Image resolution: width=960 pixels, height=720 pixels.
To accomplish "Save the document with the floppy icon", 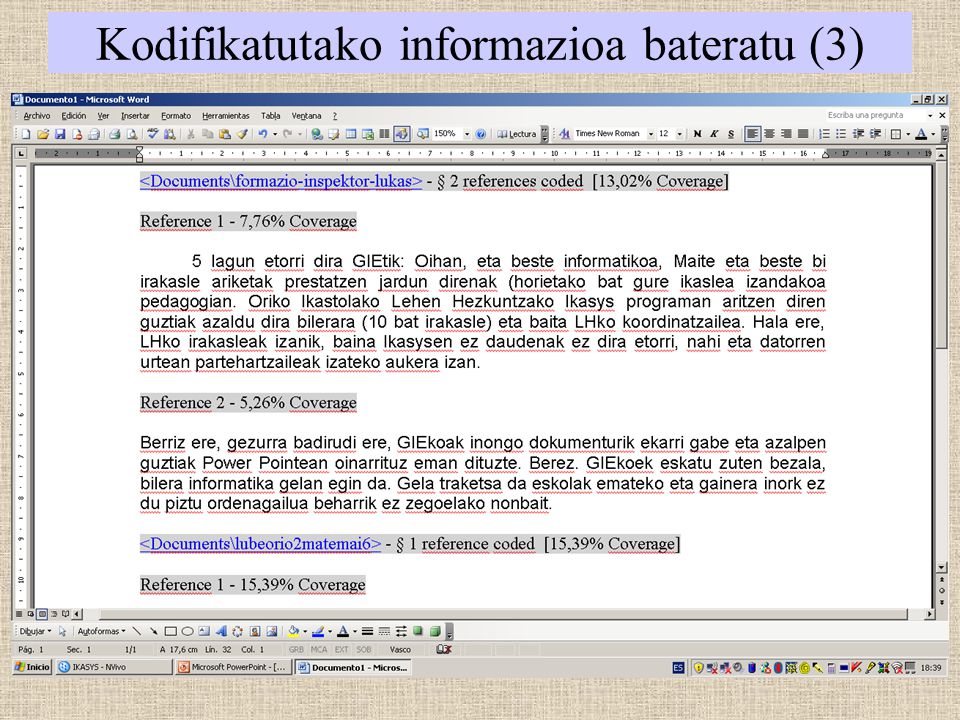I will (60, 134).
